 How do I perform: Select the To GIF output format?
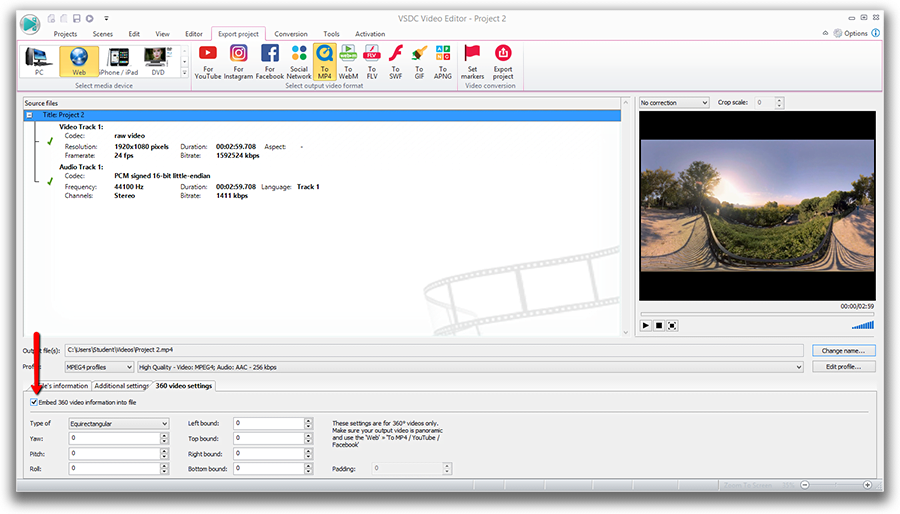420,62
